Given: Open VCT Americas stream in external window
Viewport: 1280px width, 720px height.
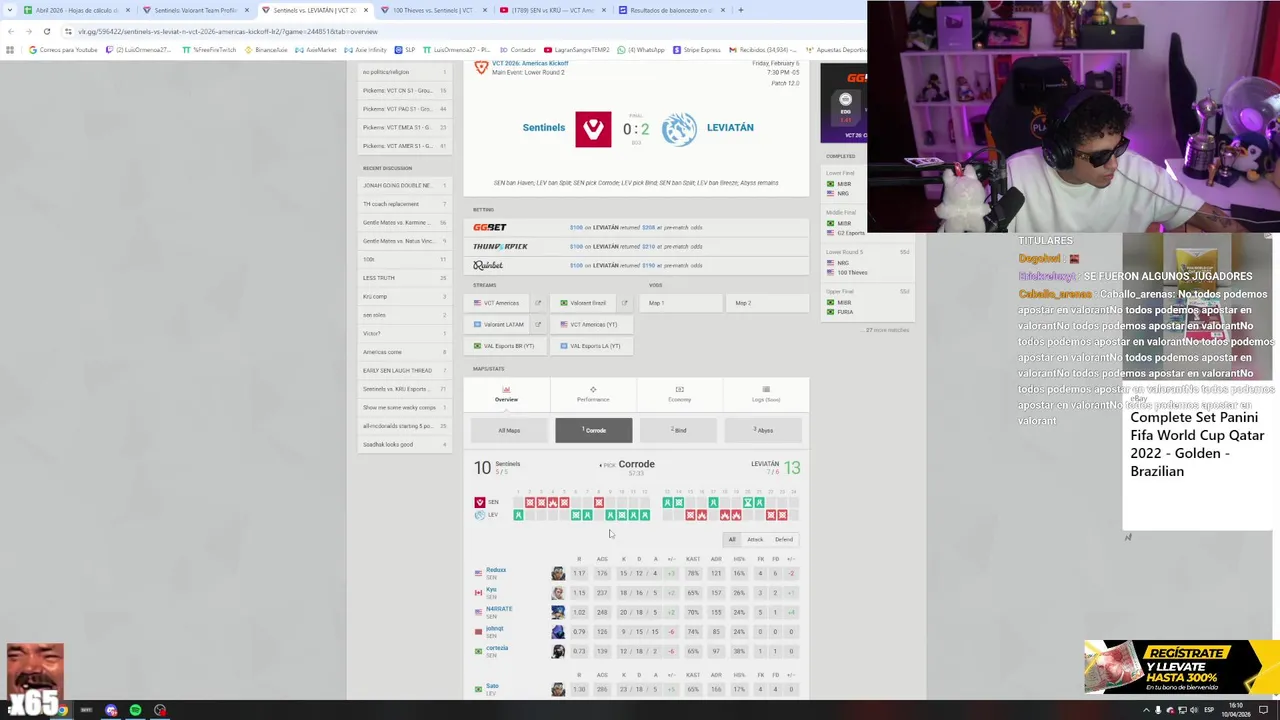Looking at the screenshot, I should point(537,303).
